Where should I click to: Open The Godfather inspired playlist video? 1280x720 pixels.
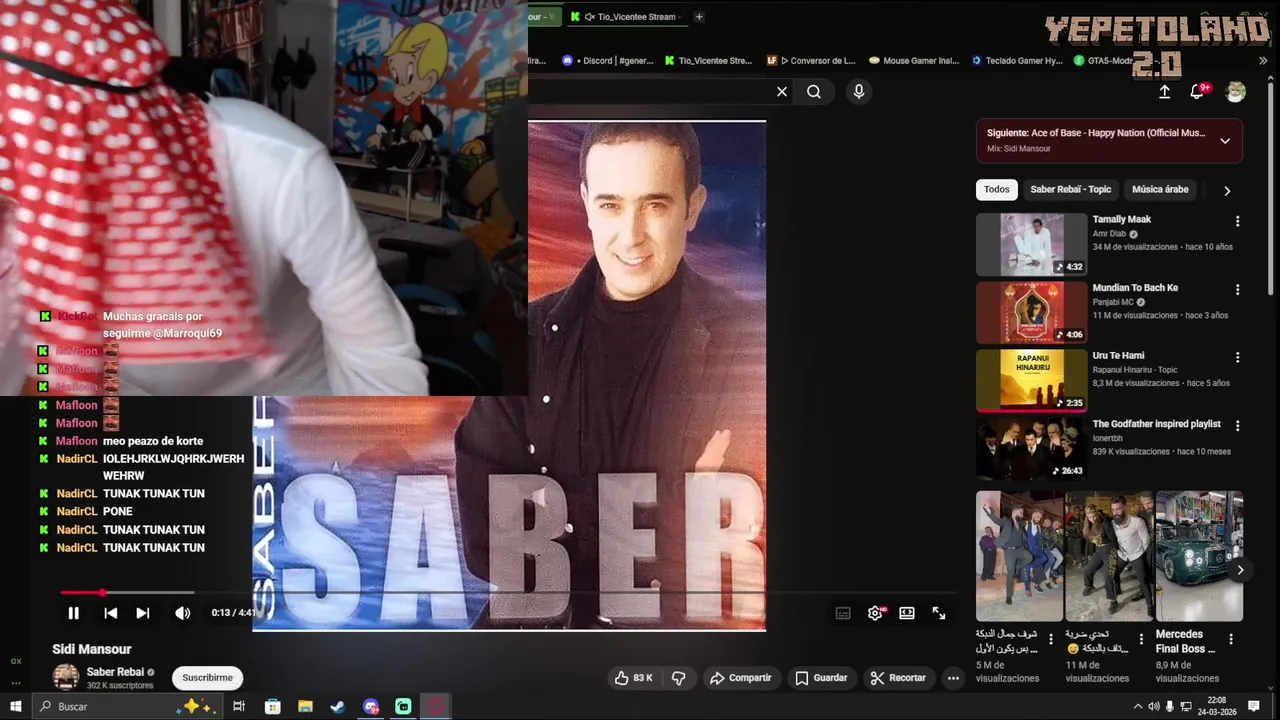(x=1031, y=448)
